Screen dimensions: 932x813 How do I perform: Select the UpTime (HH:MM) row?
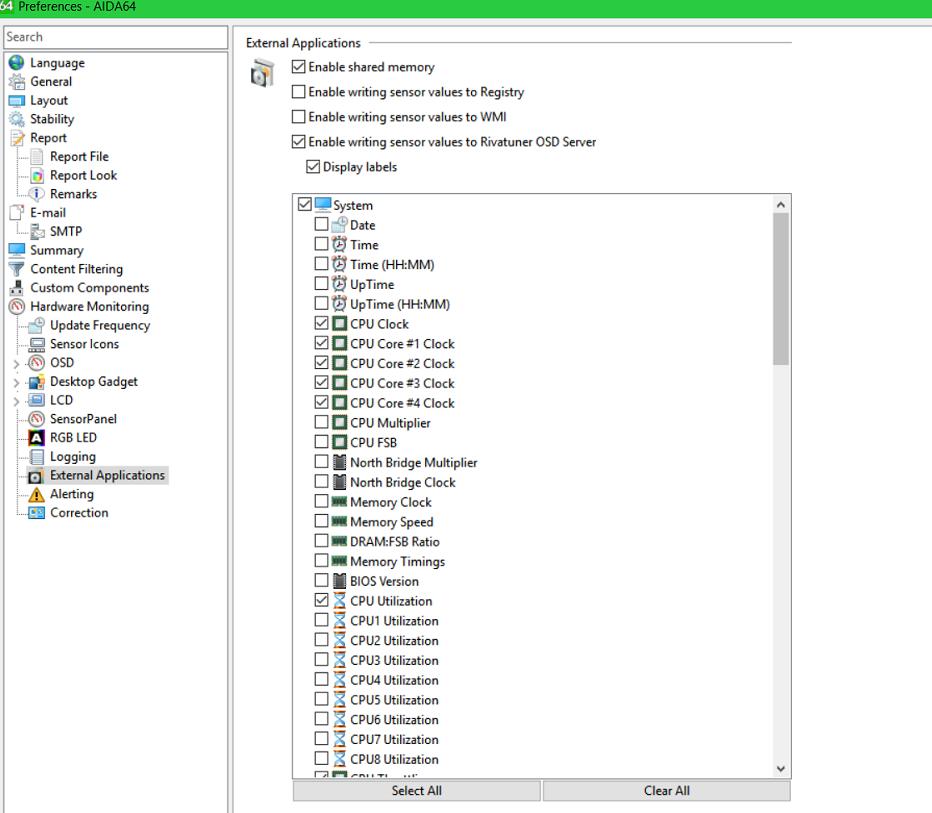[x=400, y=304]
